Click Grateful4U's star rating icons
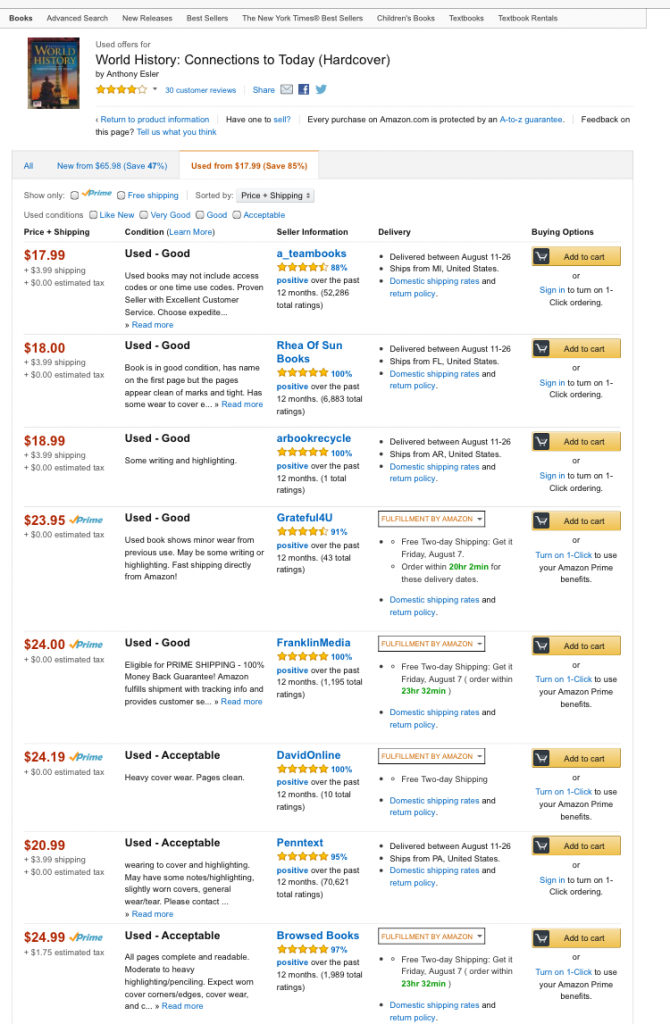Viewport: 670px width, 1024px height. (300, 531)
